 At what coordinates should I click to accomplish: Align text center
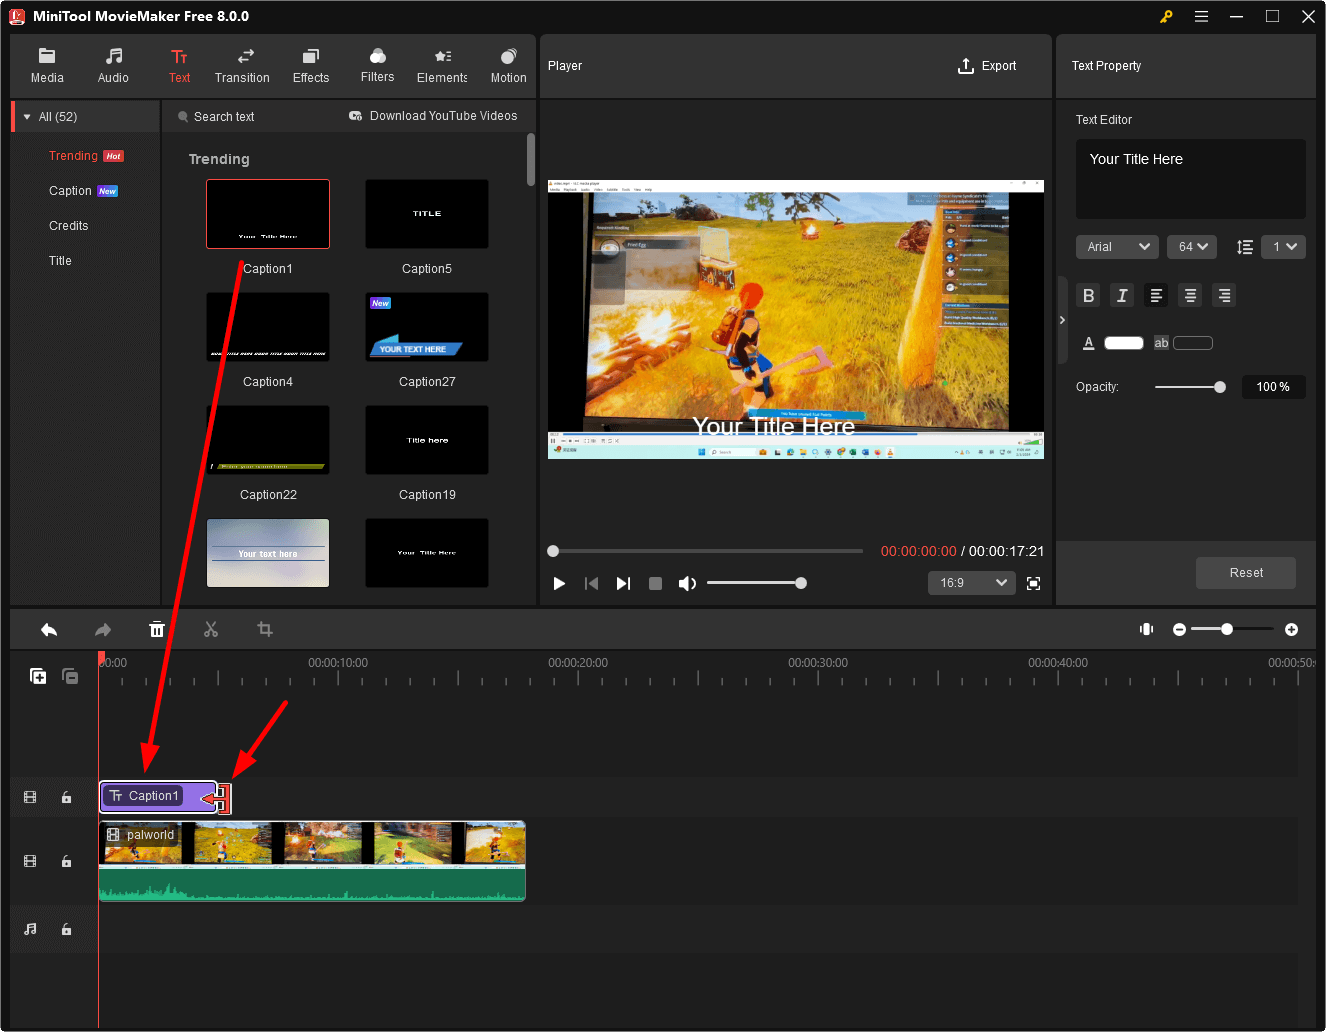coord(1190,295)
